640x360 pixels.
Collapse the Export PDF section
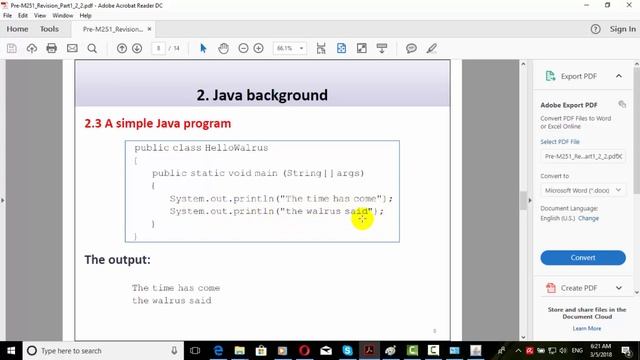619,76
